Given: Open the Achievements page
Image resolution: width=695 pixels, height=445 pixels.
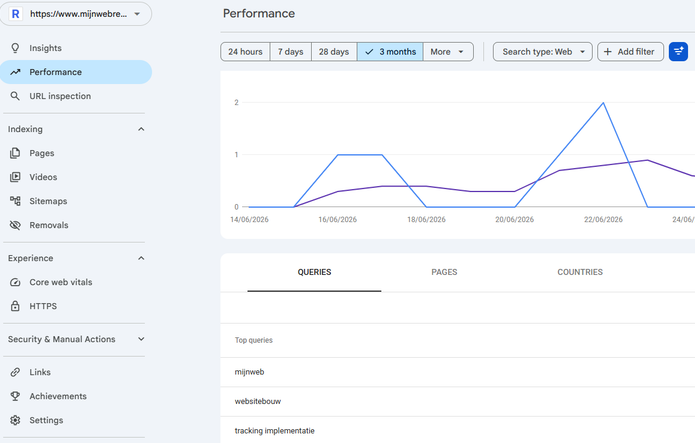Looking at the screenshot, I should tap(76, 396).
